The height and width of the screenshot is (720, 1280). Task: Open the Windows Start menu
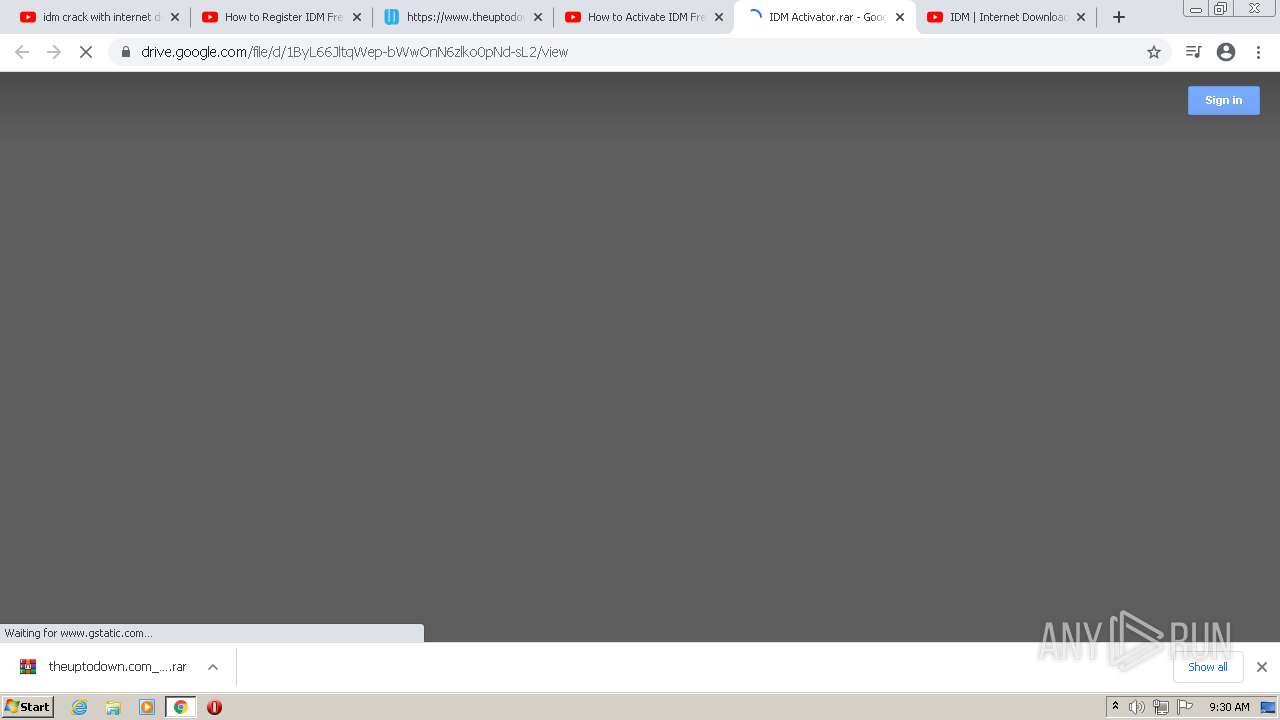(28, 707)
